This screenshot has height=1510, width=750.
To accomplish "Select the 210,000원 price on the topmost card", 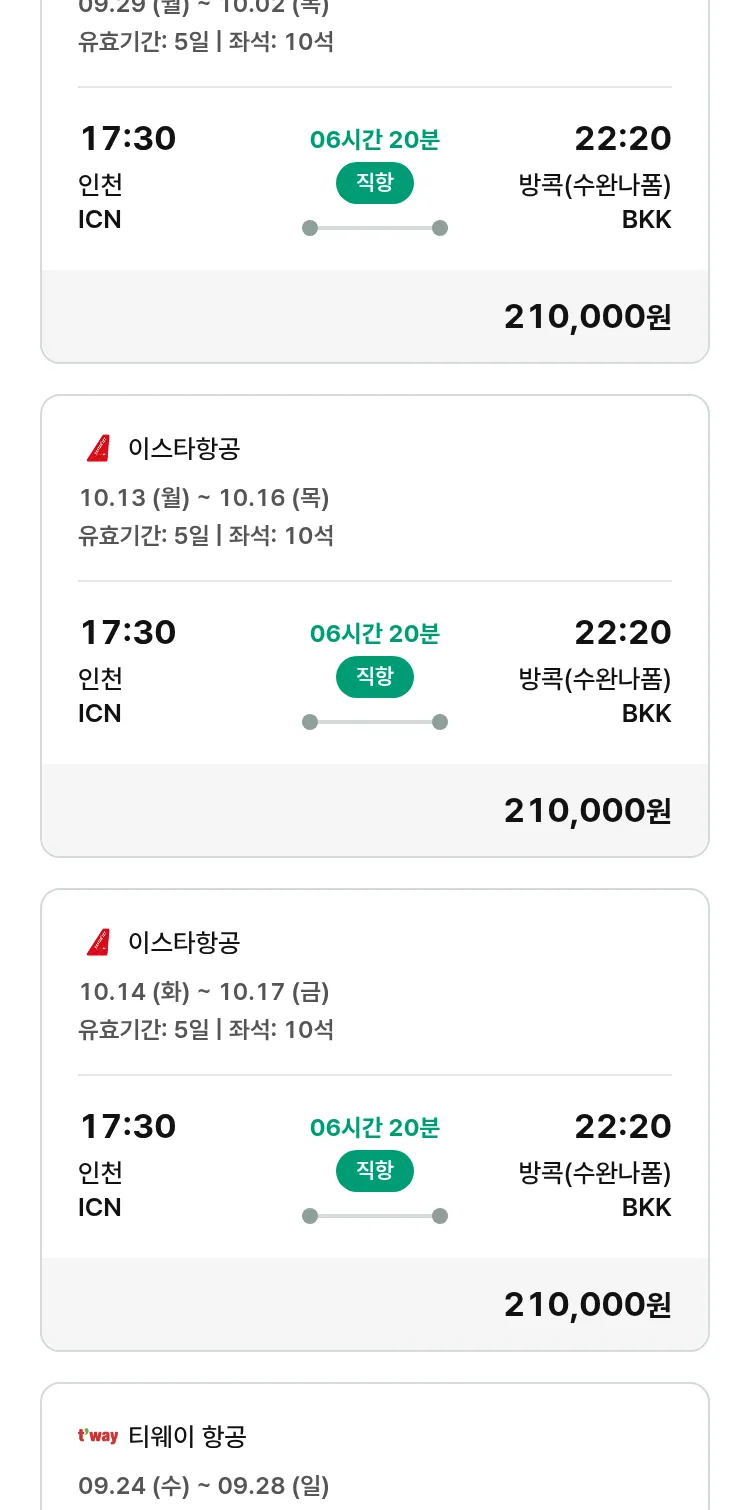I will (587, 317).
